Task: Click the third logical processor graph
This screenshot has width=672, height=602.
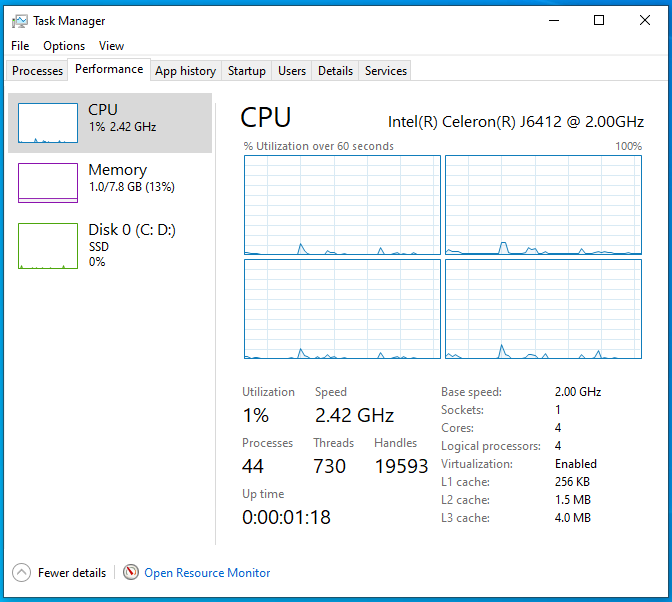Action: point(342,309)
